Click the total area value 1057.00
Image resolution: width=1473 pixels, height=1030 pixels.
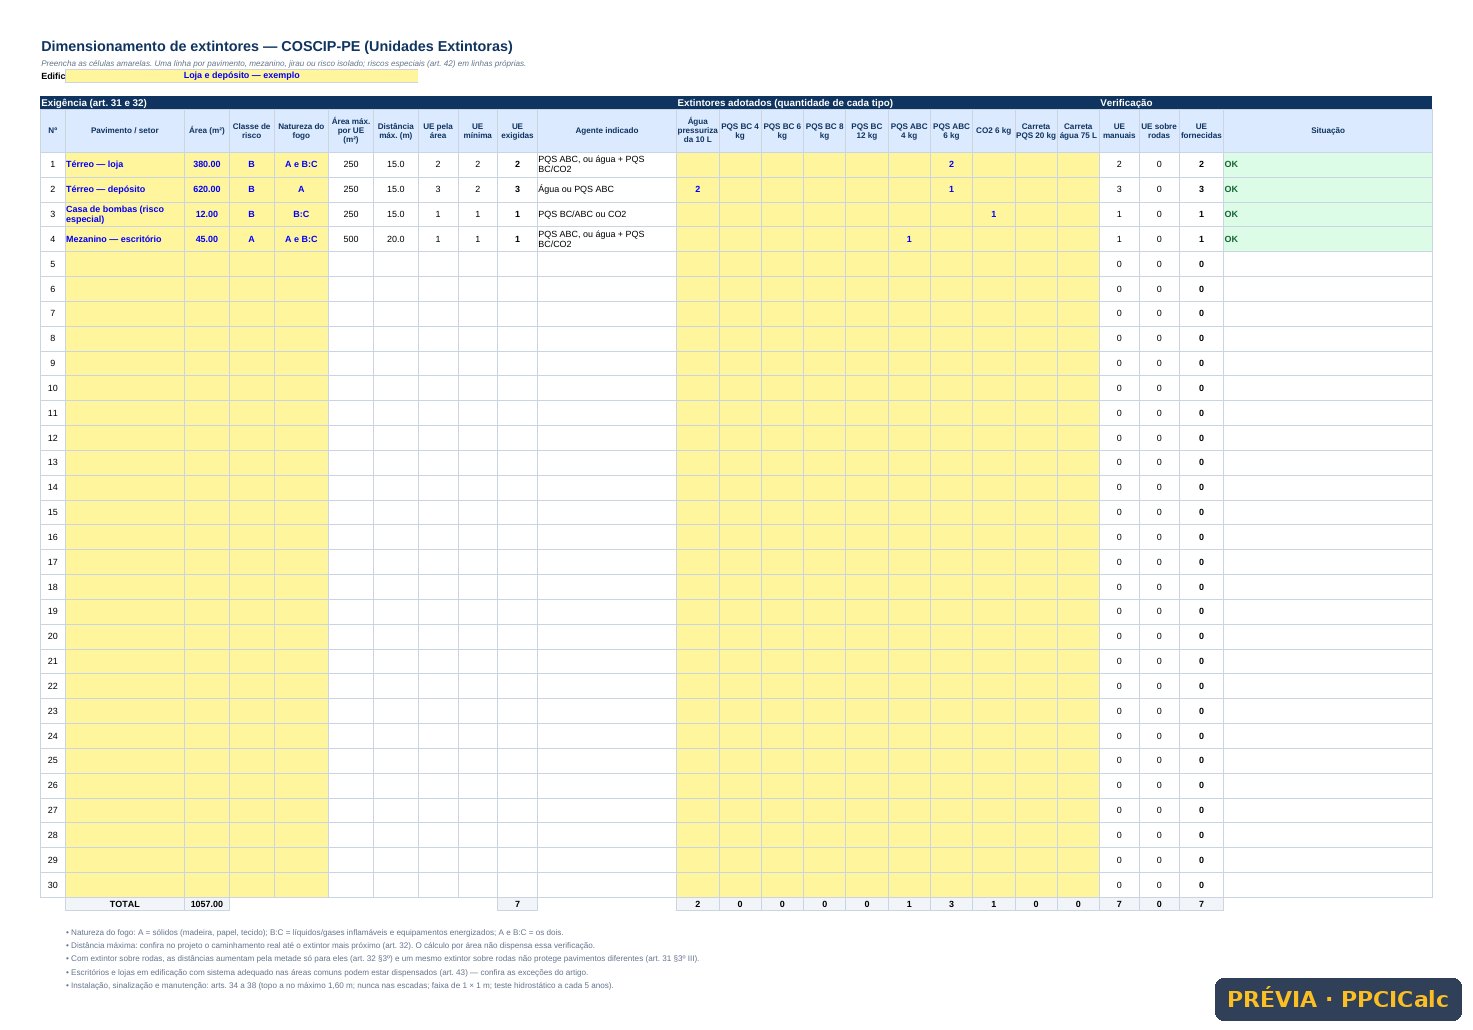click(x=207, y=904)
